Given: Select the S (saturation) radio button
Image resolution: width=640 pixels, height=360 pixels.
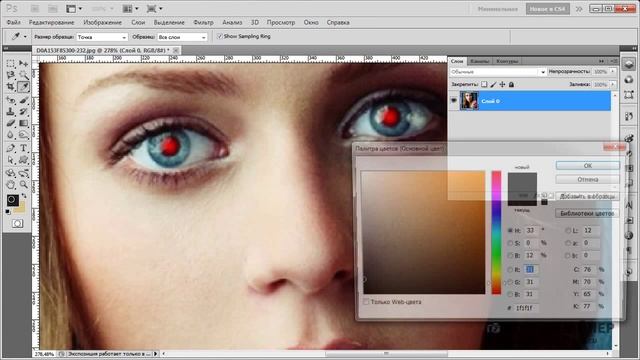Looking at the screenshot, I should pyautogui.click(x=510, y=243).
